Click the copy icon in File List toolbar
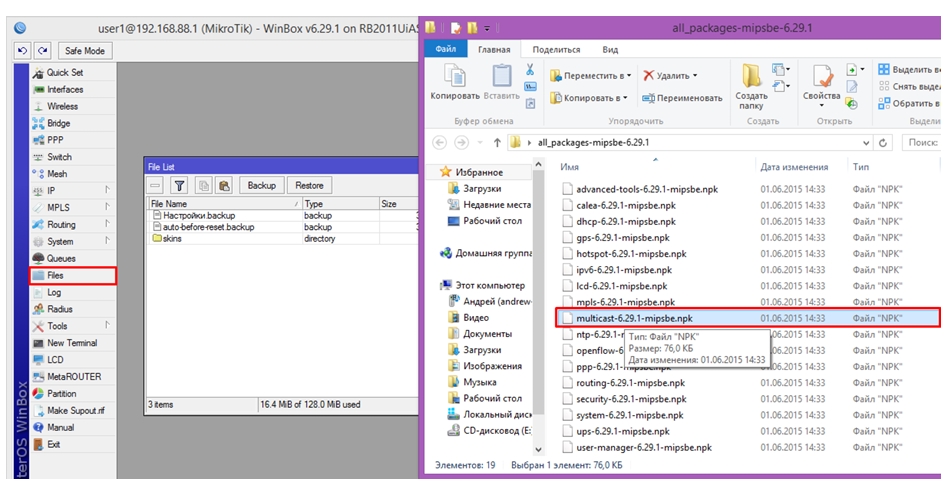This screenshot has width=951, height=487. (x=204, y=186)
